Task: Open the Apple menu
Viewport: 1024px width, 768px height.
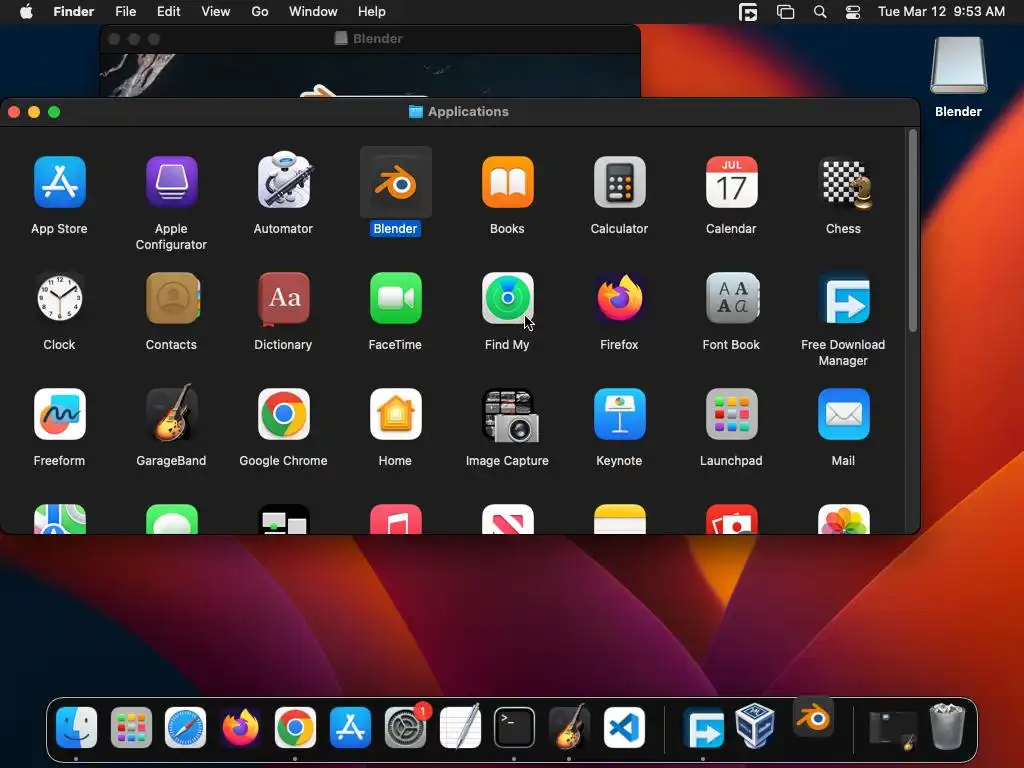Action: [x=26, y=12]
